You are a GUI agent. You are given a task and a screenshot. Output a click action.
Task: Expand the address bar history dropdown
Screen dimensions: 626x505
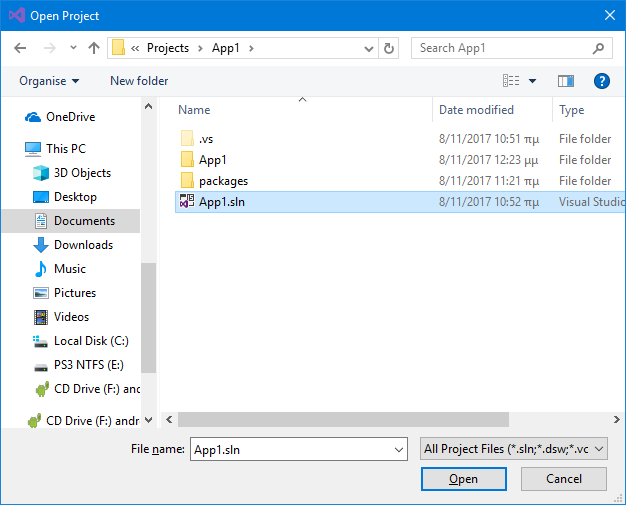tap(369, 49)
